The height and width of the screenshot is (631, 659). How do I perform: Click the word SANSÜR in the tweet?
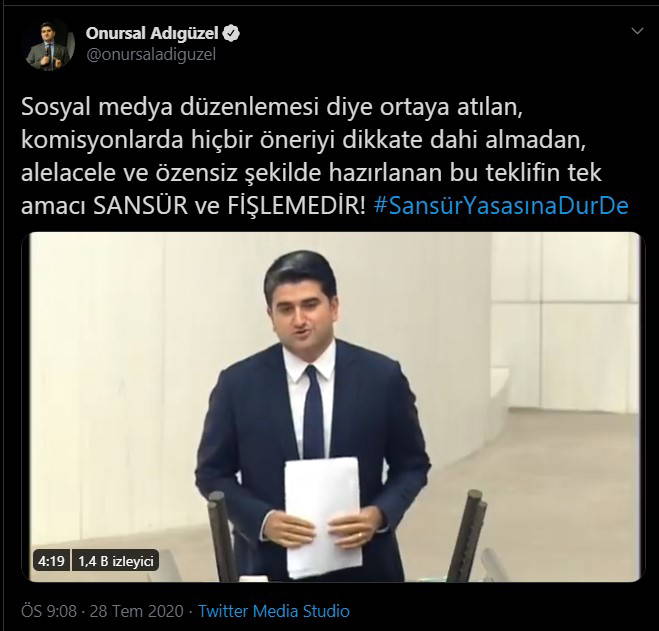click(140, 206)
